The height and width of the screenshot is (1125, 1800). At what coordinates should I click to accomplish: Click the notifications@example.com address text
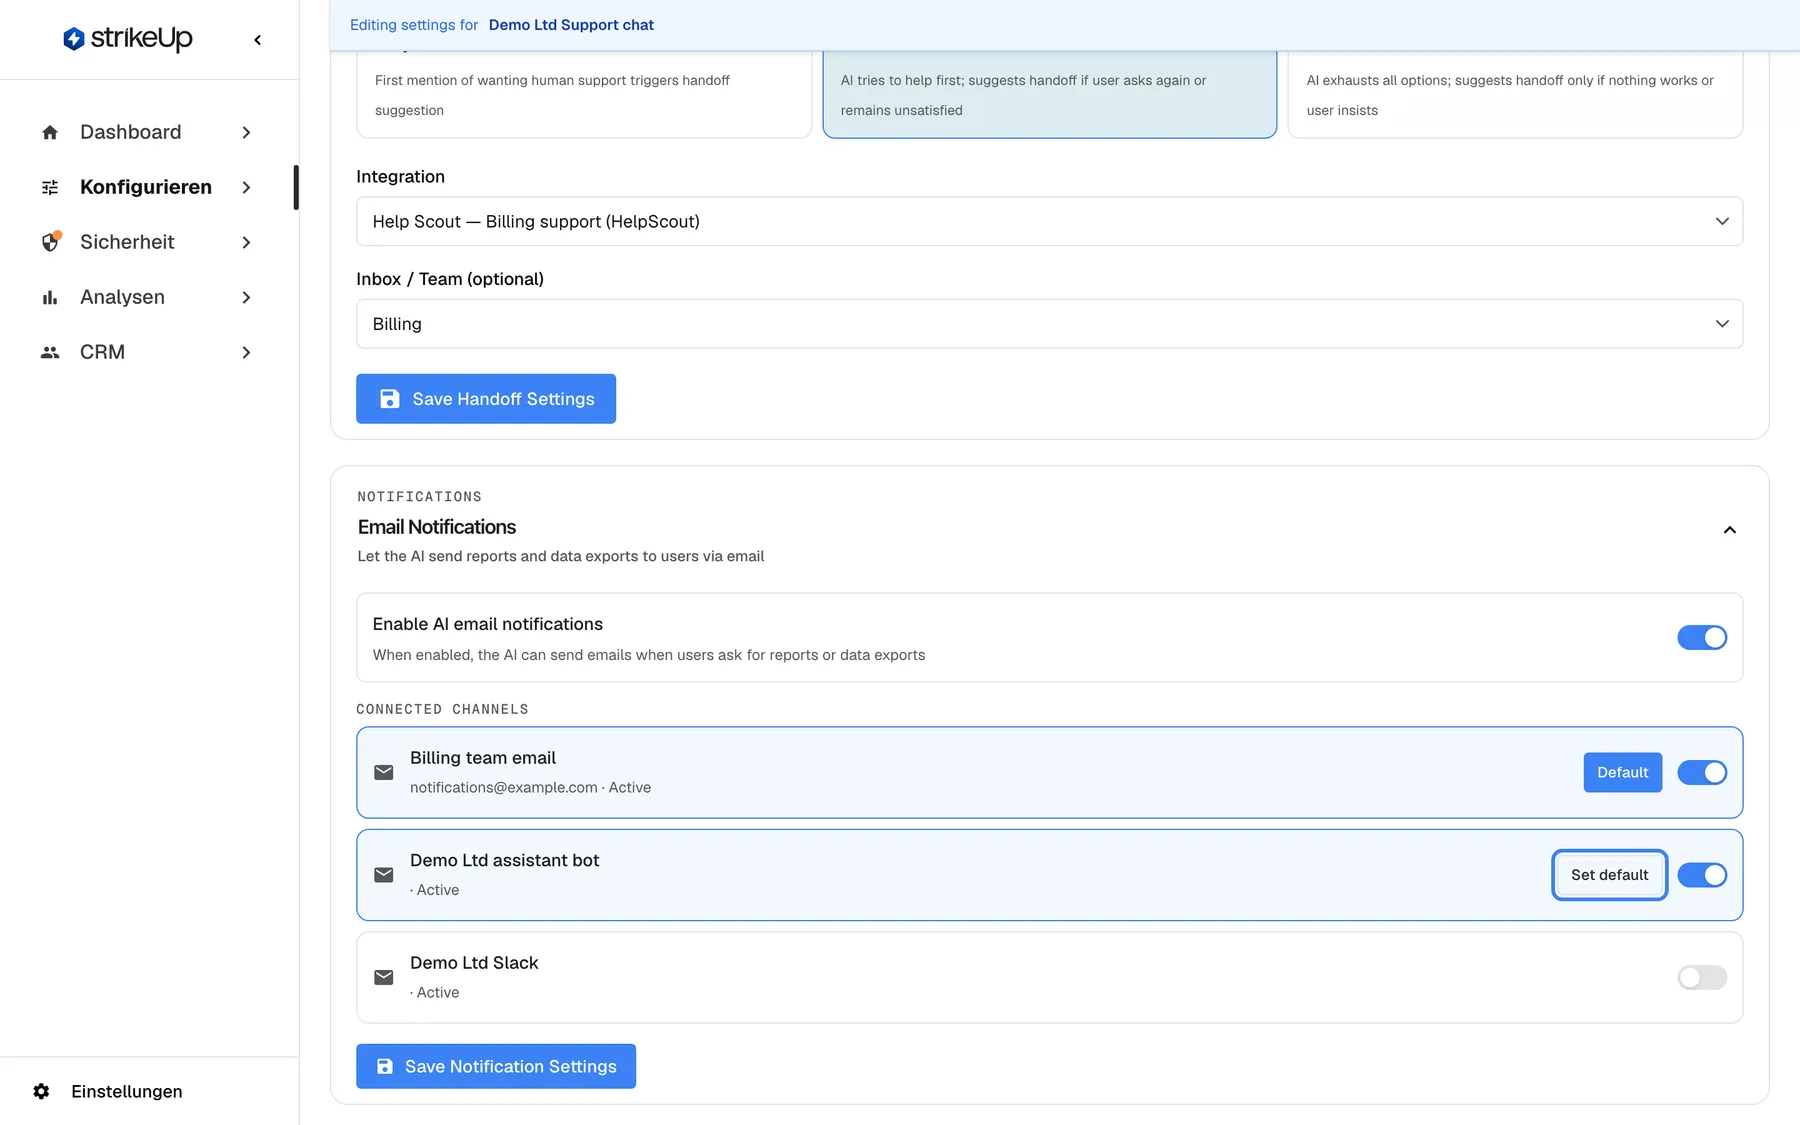point(503,788)
